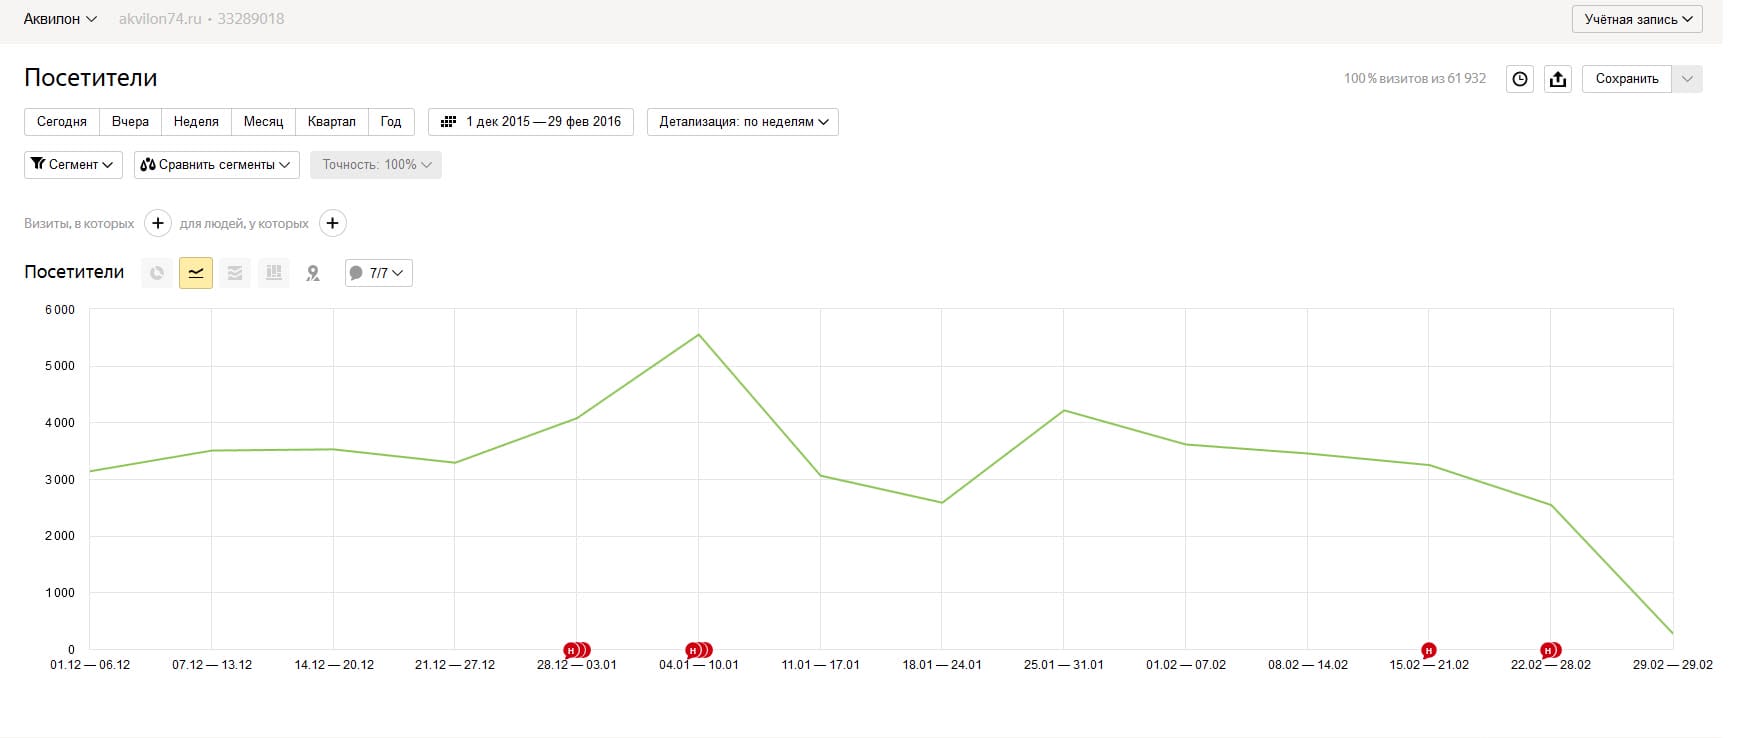Image resolution: width=1740 pixels, height=738 pixels.
Task: Switch to stacked area chart view
Action: tap(235, 273)
